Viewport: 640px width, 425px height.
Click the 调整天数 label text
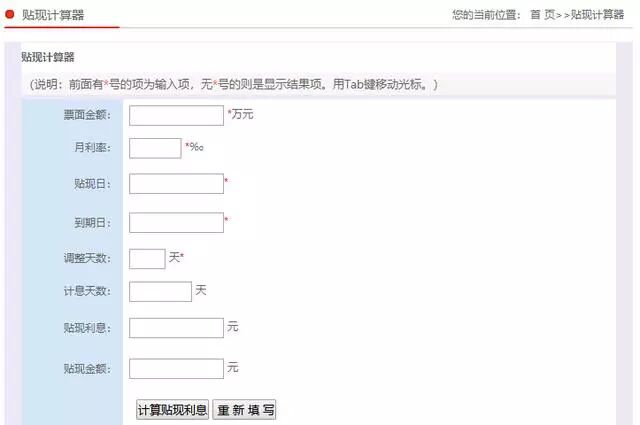click(x=86, y=259)
